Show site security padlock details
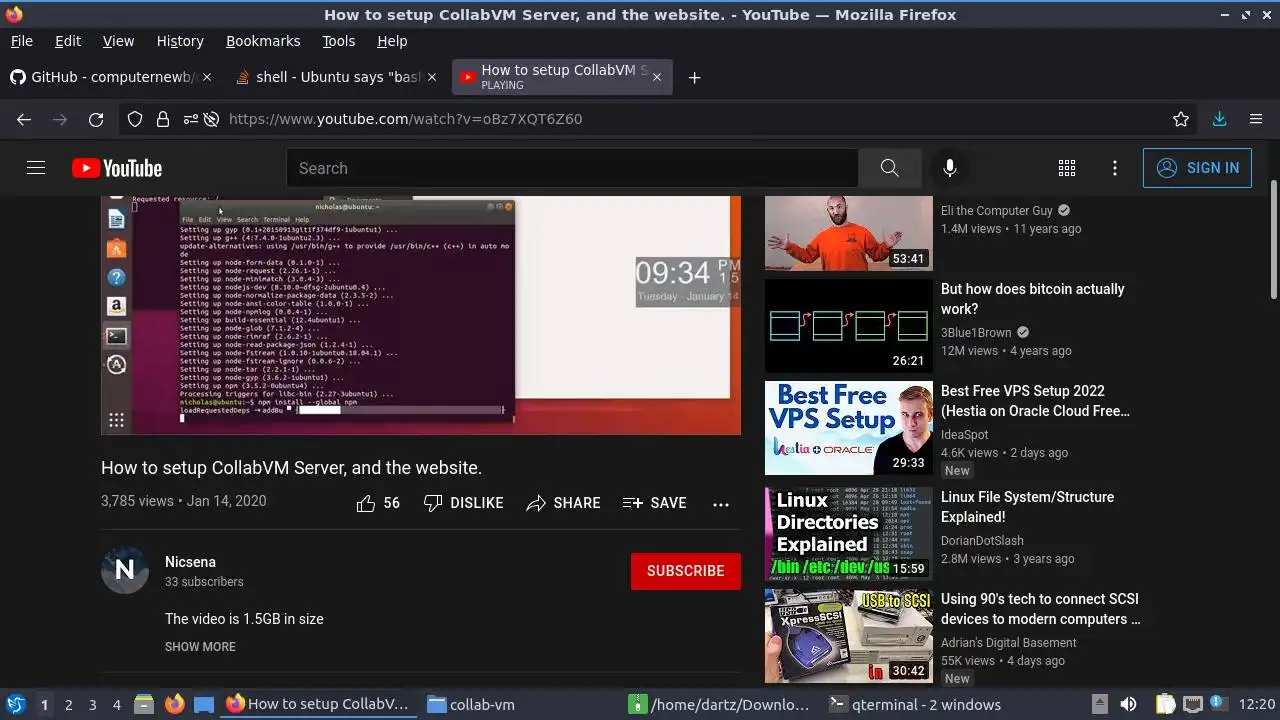The width and height of the screenshot is (1280, 720). tap(162, 119)
